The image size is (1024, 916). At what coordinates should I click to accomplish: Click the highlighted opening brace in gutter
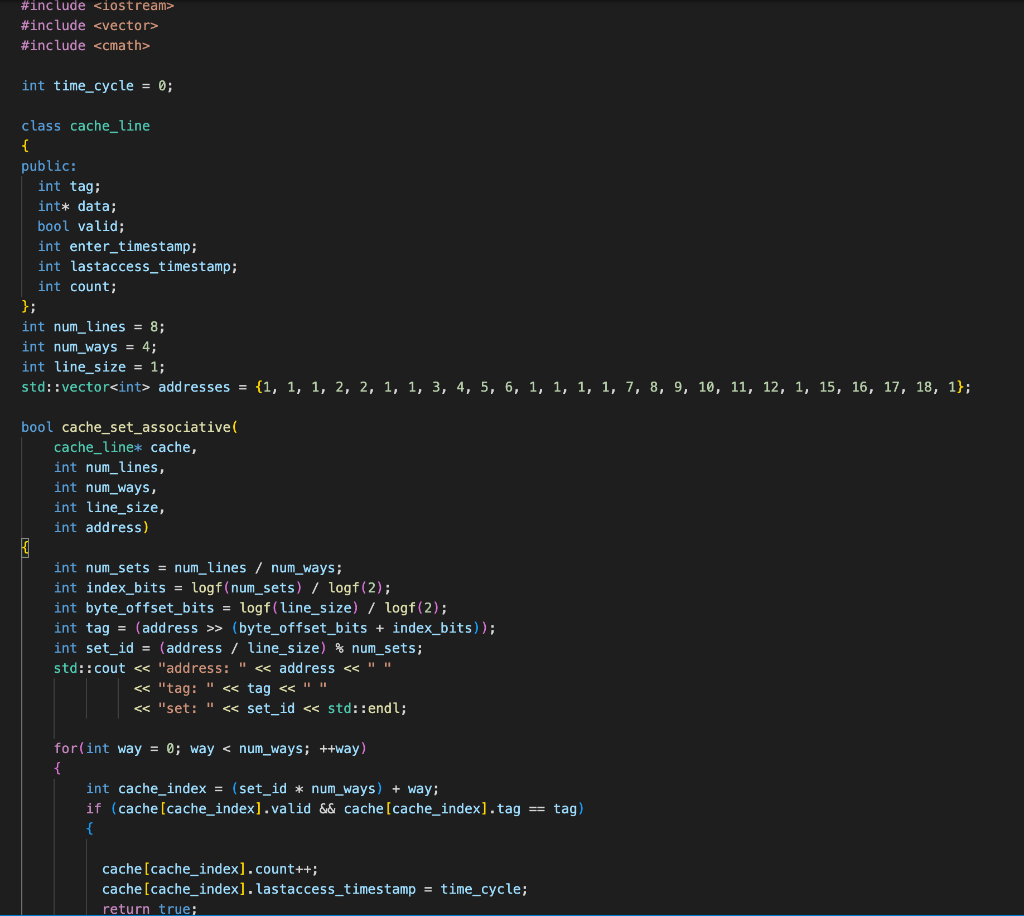point(24,547)
